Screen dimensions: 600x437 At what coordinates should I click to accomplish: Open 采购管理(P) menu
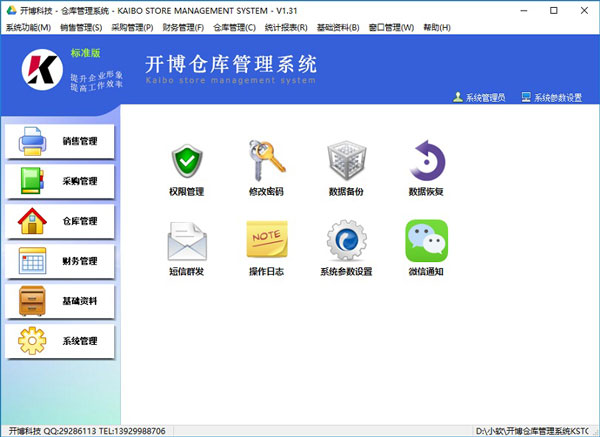pyautogui.click(x=132, y=28)
